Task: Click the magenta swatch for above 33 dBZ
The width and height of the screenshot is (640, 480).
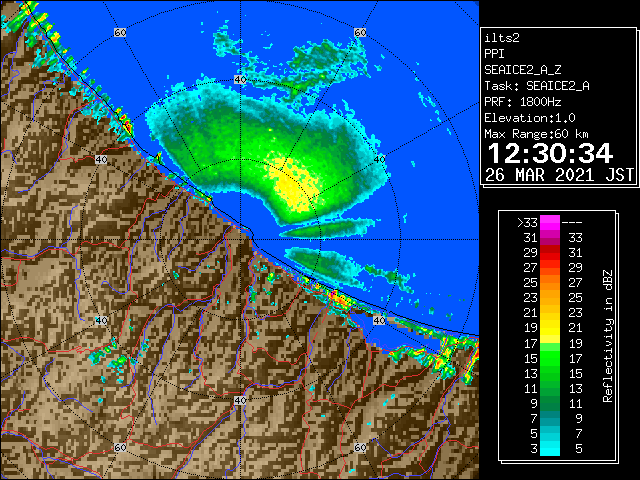Action: coord(549,222)
